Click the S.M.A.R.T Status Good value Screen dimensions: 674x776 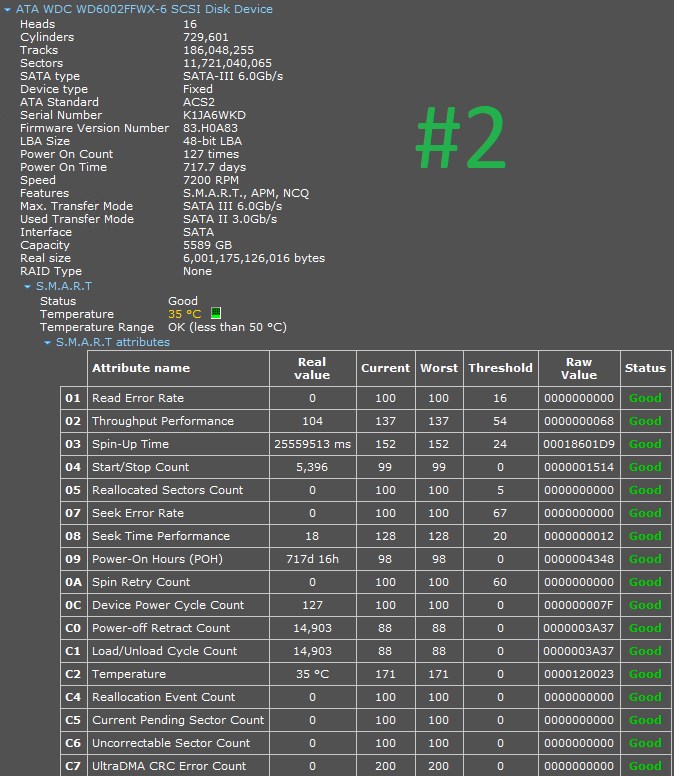183,301
